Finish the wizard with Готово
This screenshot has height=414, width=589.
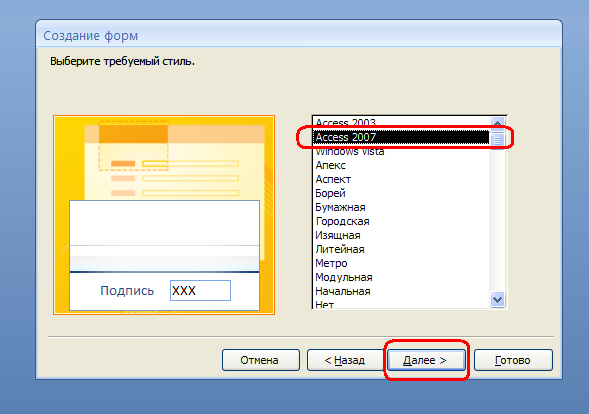[x=513, y=360]
